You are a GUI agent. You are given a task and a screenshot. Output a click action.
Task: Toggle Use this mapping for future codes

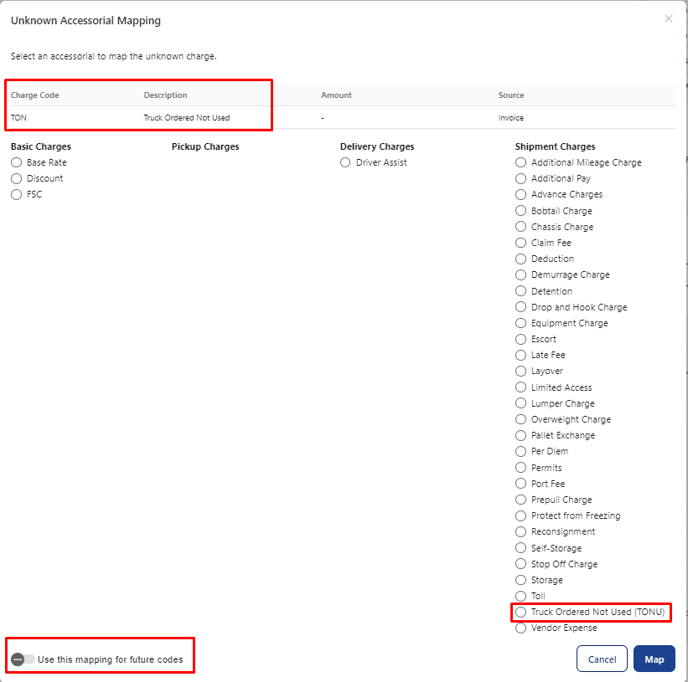pyautogui.click(x=23, y=659)
